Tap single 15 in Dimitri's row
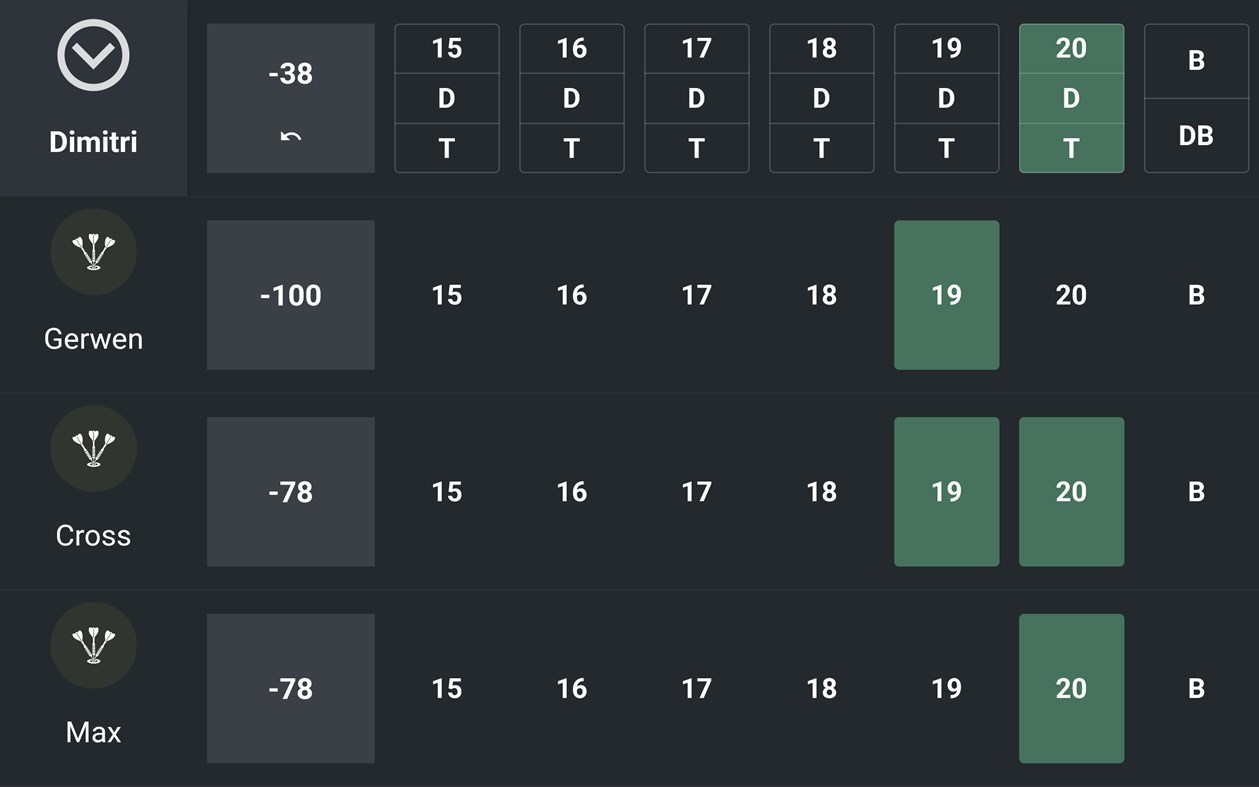Image resolution: width=1259 pixels, height=787 pixels. click(x=447, y=49)
